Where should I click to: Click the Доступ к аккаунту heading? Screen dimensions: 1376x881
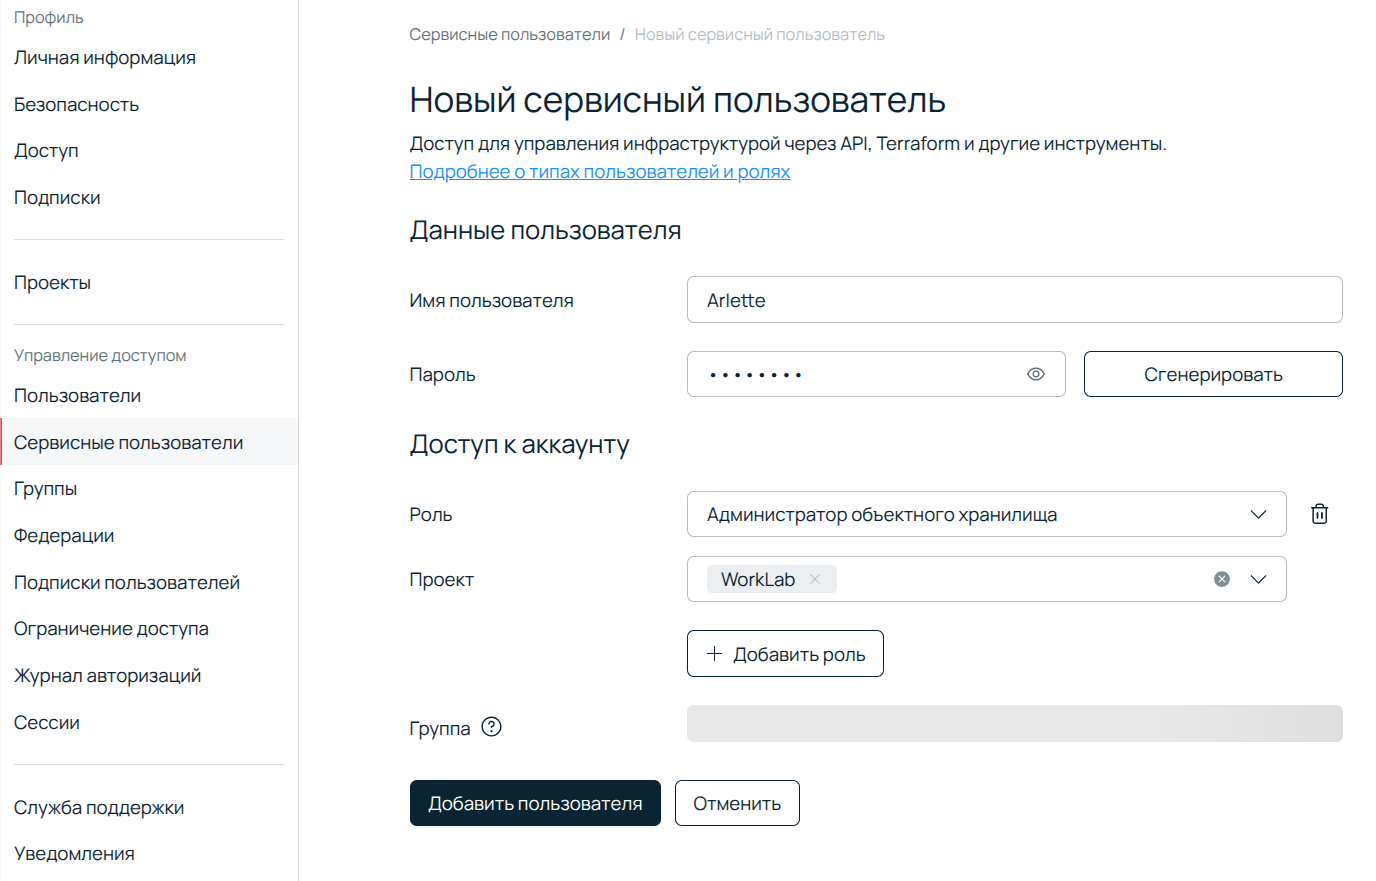point(519,445)
